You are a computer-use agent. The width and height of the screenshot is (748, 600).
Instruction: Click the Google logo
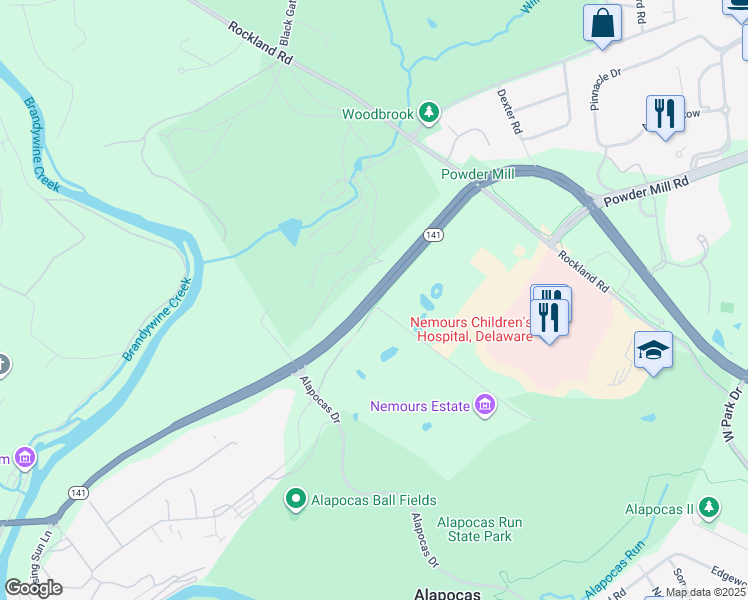34,588
